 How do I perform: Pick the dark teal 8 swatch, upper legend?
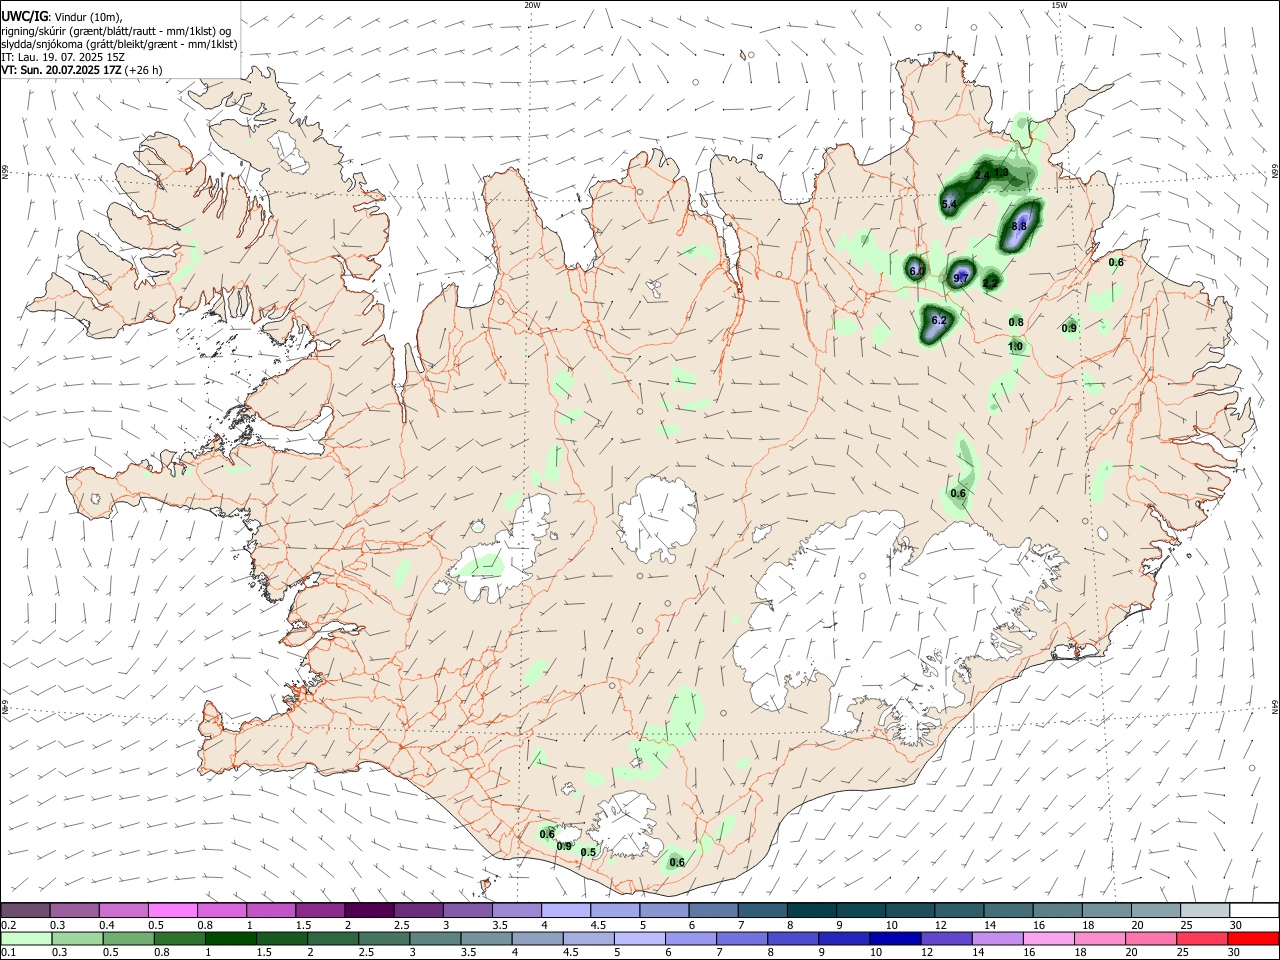(811, 910)
